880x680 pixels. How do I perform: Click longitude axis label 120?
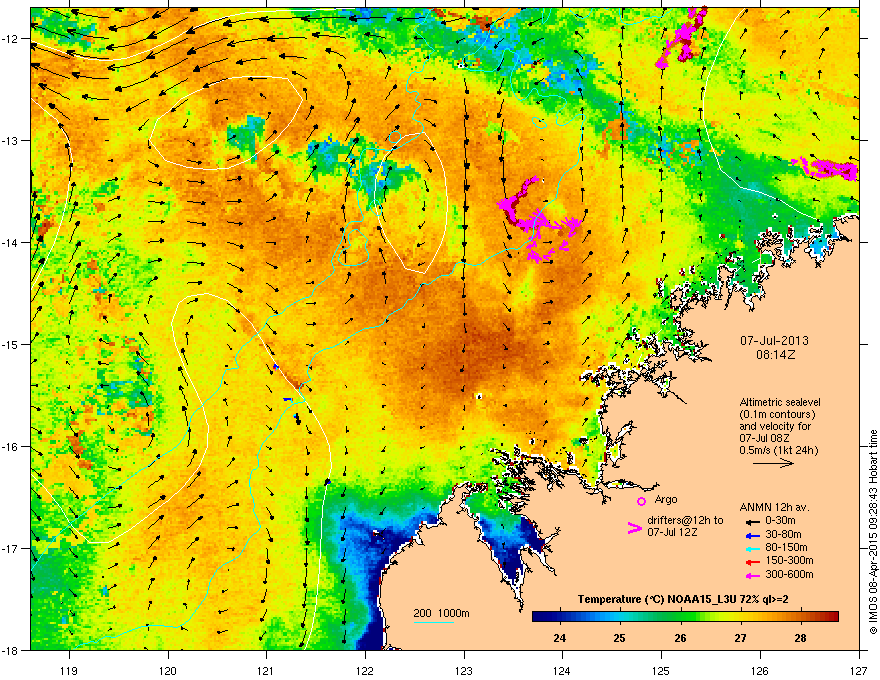(x=168, y=670)
